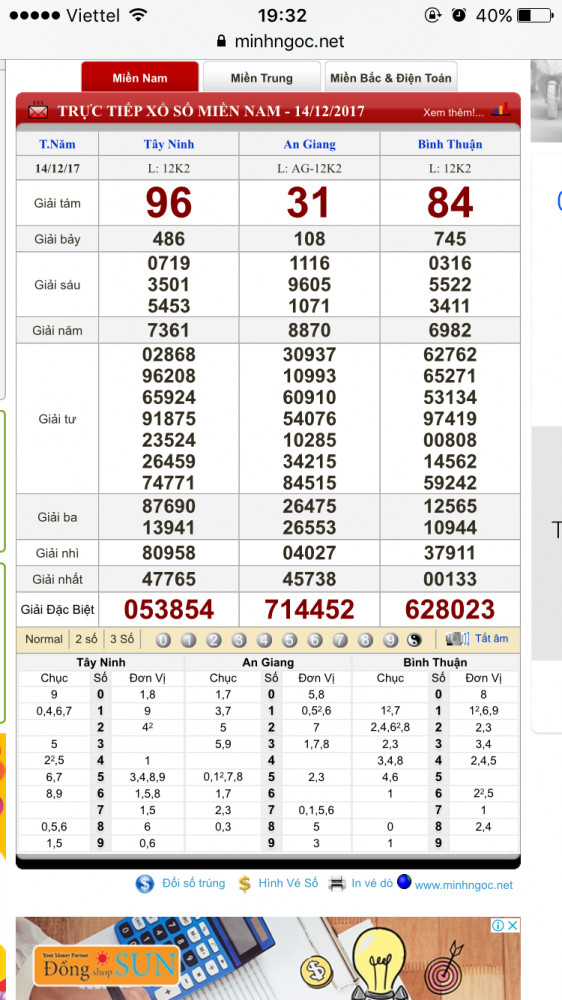
Task: Select the 2 số display mode
Action: point(86,639)
